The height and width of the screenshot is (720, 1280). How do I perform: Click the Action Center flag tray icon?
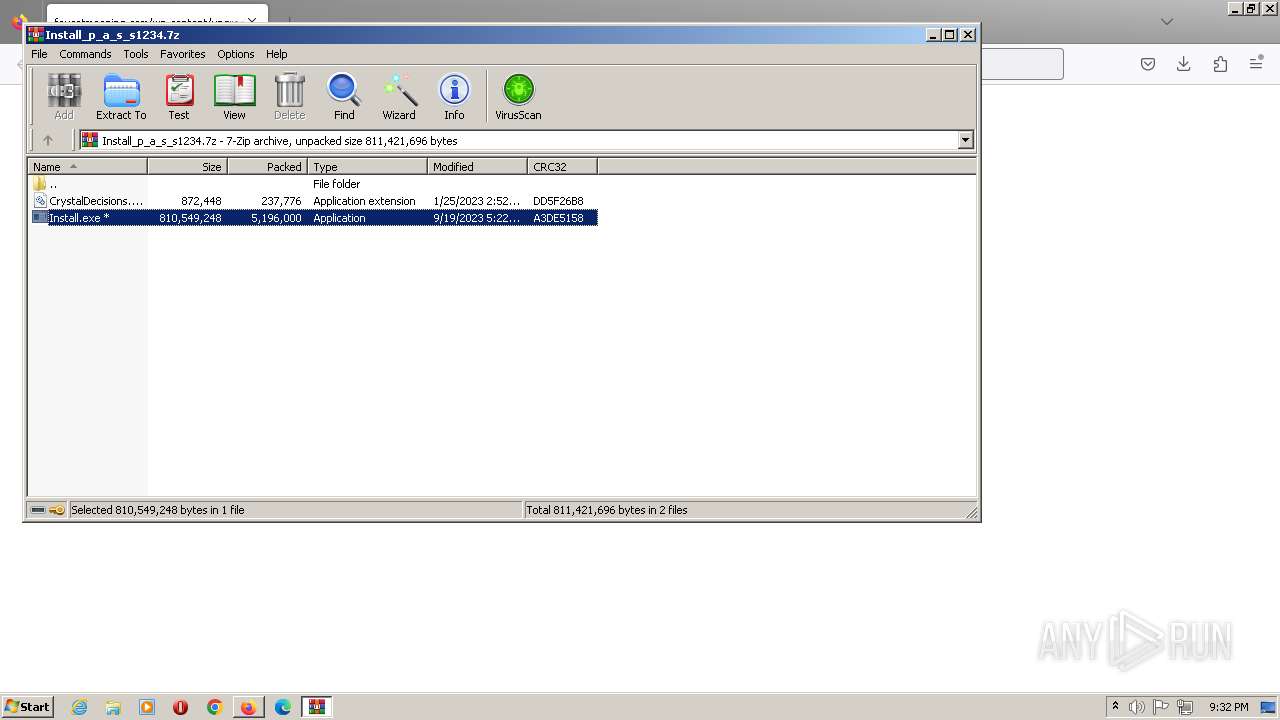(x=1161, y=707)
